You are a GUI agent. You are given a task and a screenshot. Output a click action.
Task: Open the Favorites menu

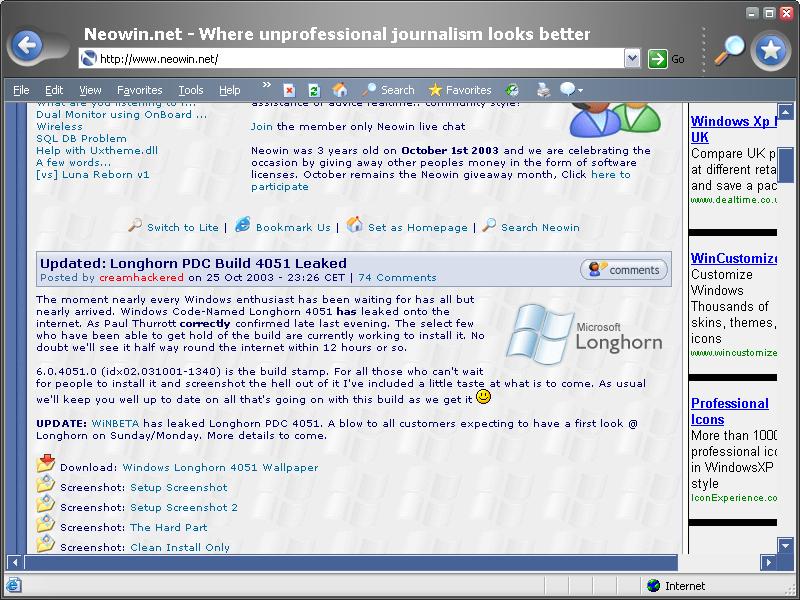pos(139,90)
